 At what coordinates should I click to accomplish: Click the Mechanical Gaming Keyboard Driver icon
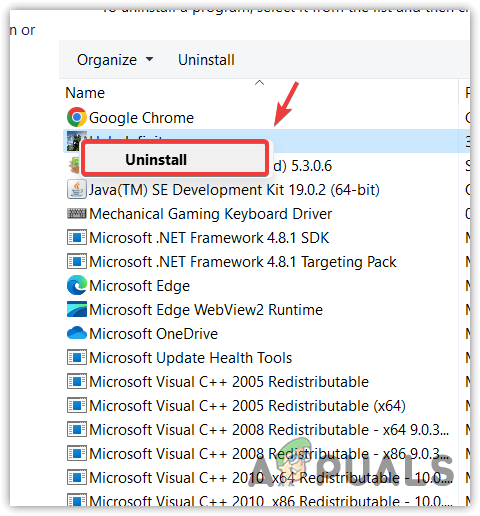tap(77, 213)
